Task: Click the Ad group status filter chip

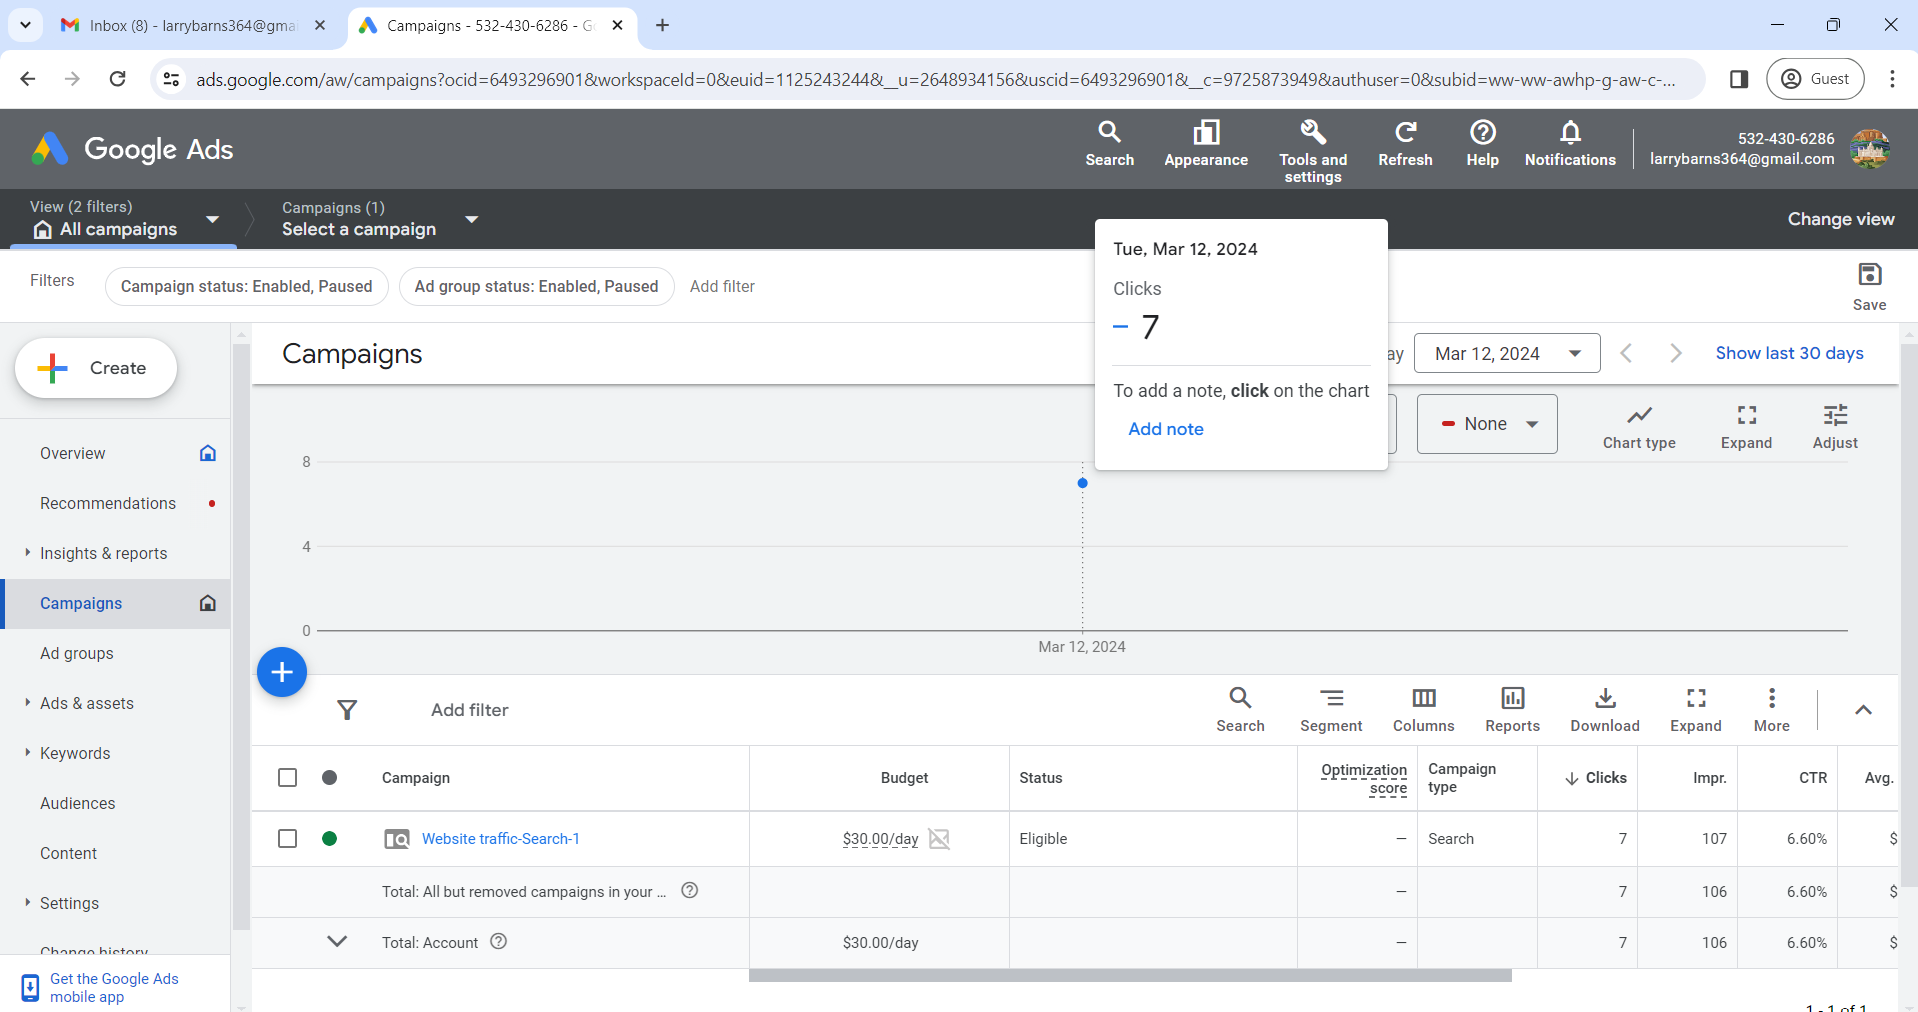Action: point(536,286)
